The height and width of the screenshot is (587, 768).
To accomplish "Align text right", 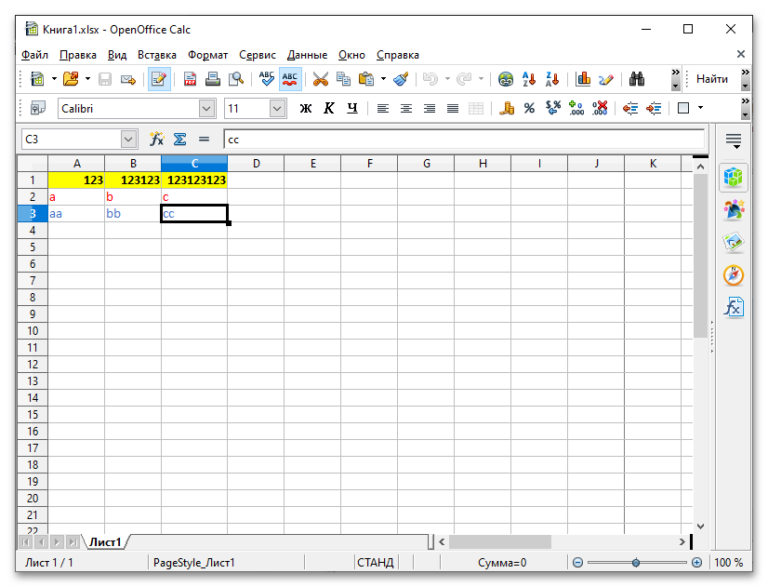I will (430, 108).
